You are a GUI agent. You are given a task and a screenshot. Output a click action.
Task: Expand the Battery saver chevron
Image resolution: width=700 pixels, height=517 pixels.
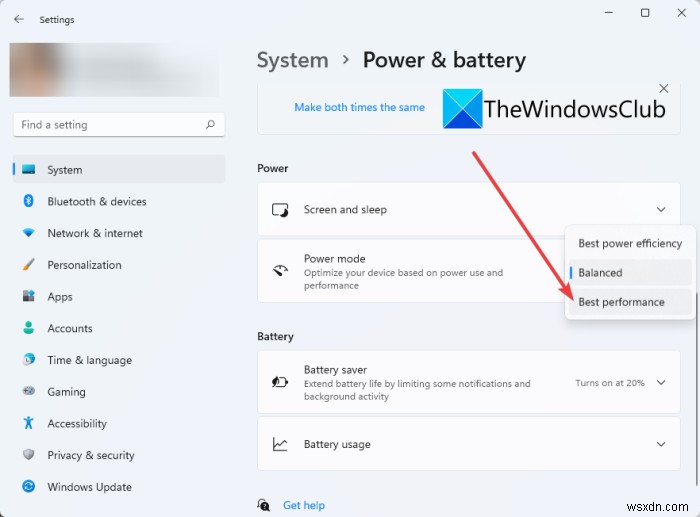(x=661, y=383)
